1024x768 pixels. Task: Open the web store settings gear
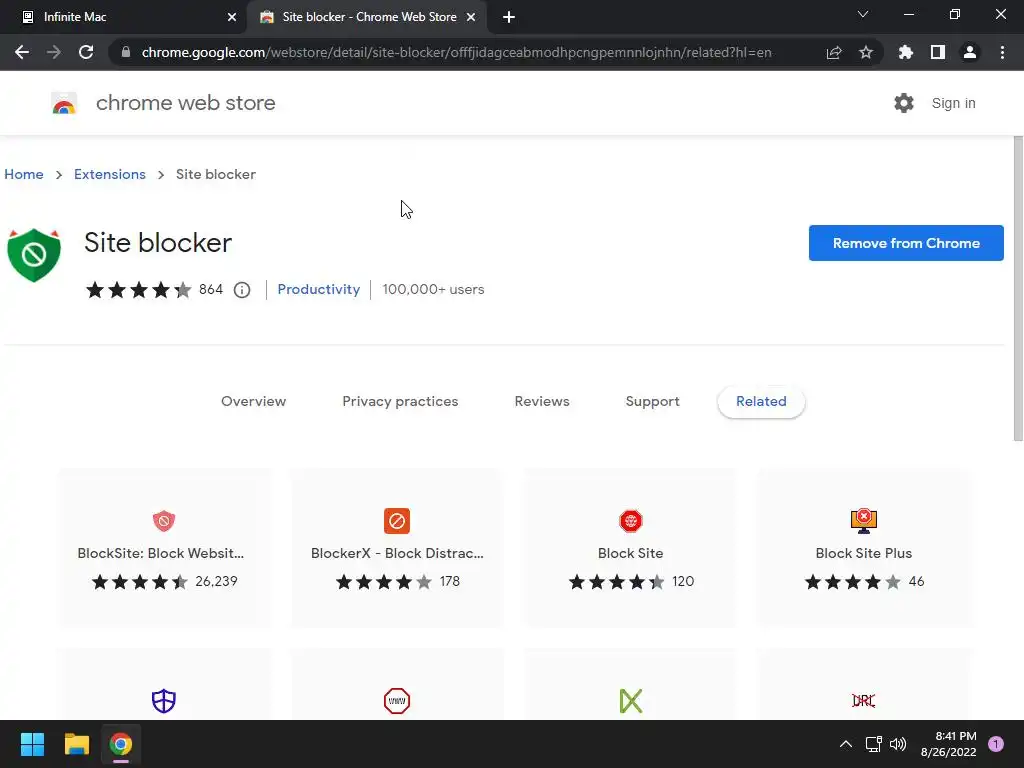(904, 103)
